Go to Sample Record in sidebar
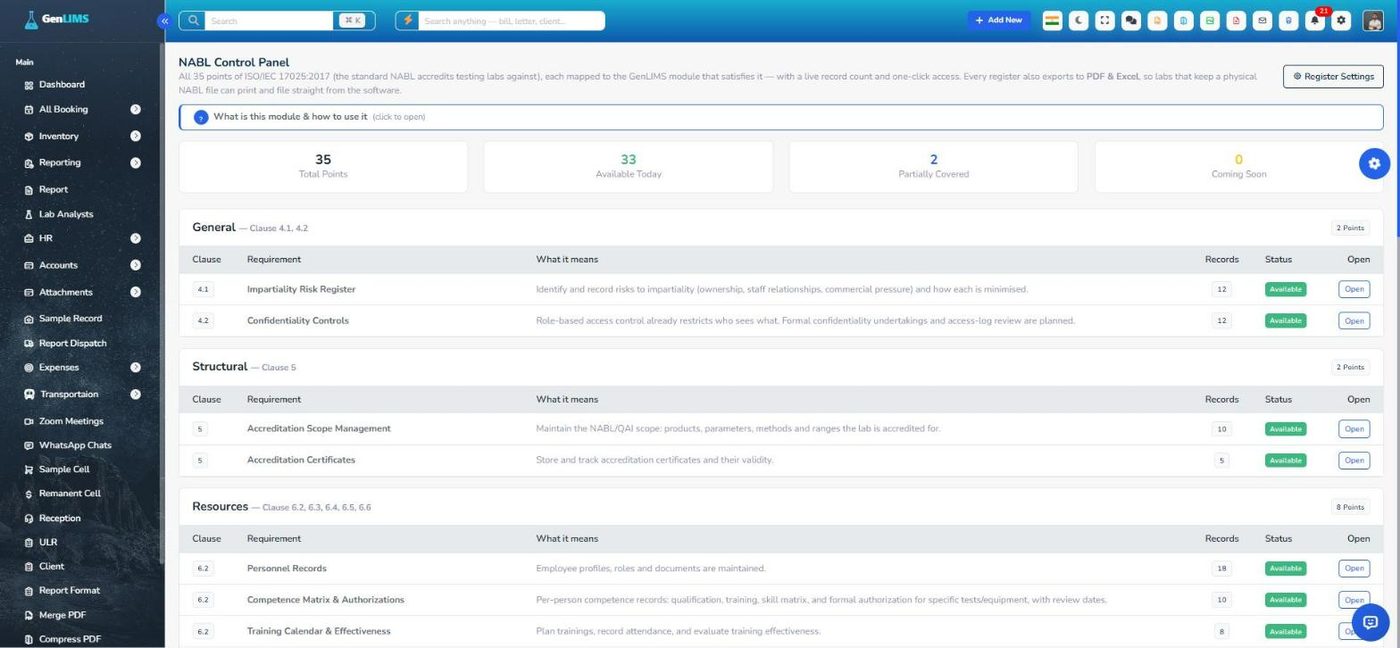This screenshot has height=648, width=1400. [70, 318]
